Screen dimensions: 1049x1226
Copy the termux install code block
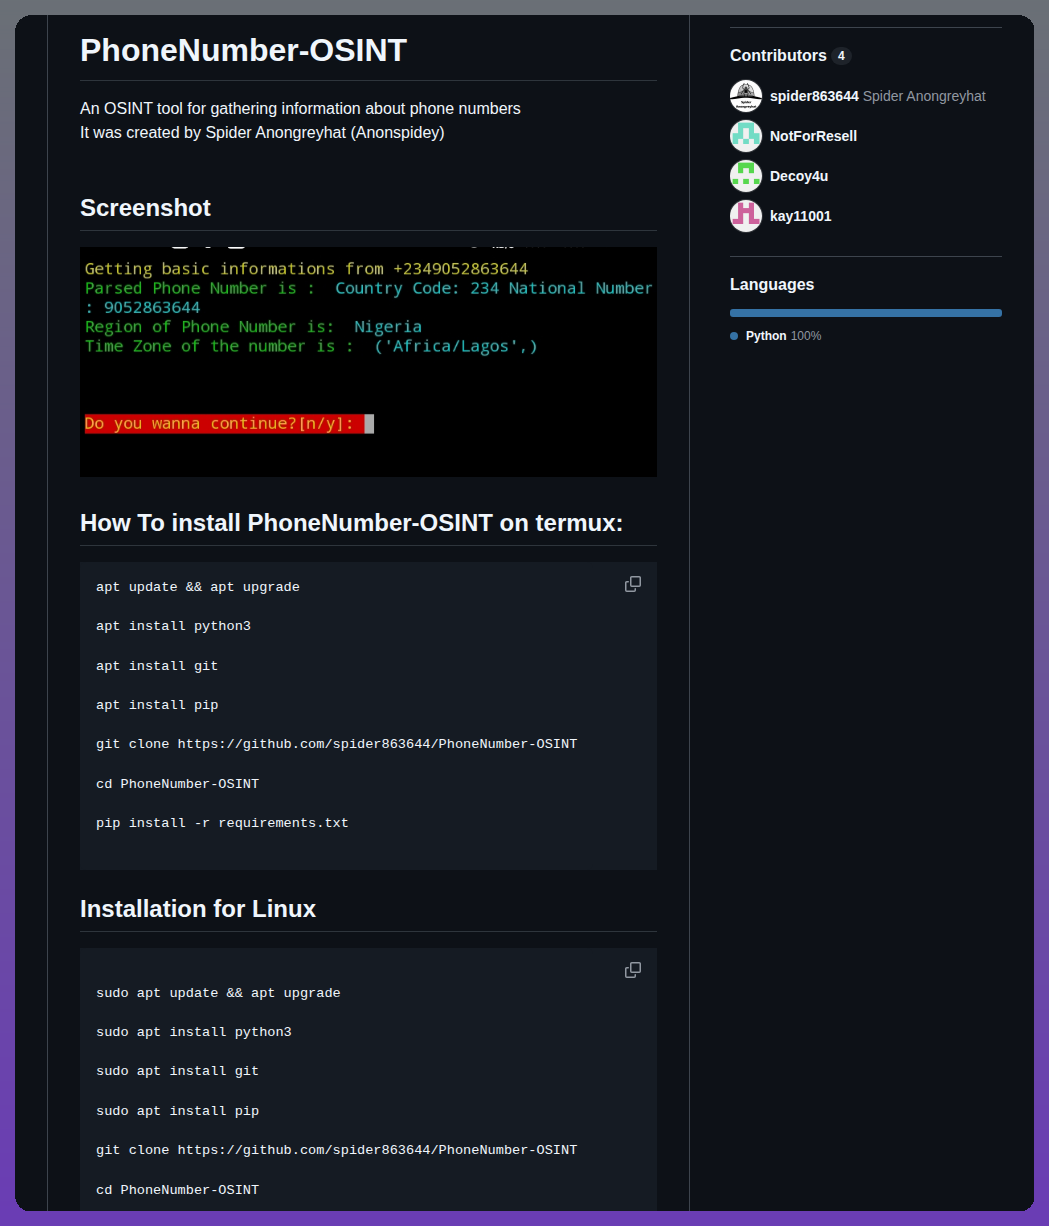pos(633,584)
